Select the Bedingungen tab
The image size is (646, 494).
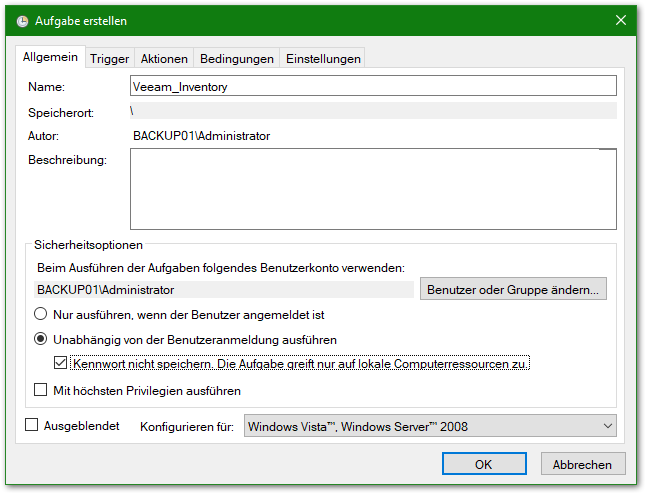[x=236, y=59]
